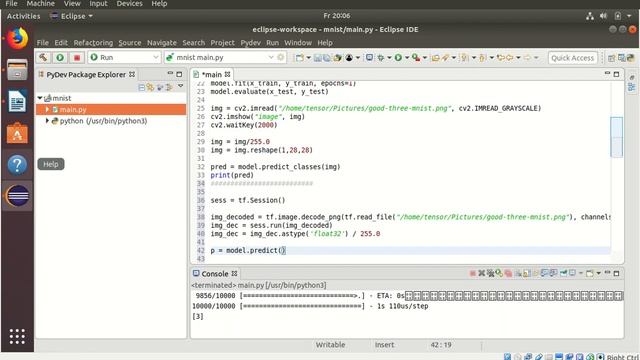Click Show Applications grid in dock
Image resolution: width=640 pixels, height=360 pixels.
(17, 336)
